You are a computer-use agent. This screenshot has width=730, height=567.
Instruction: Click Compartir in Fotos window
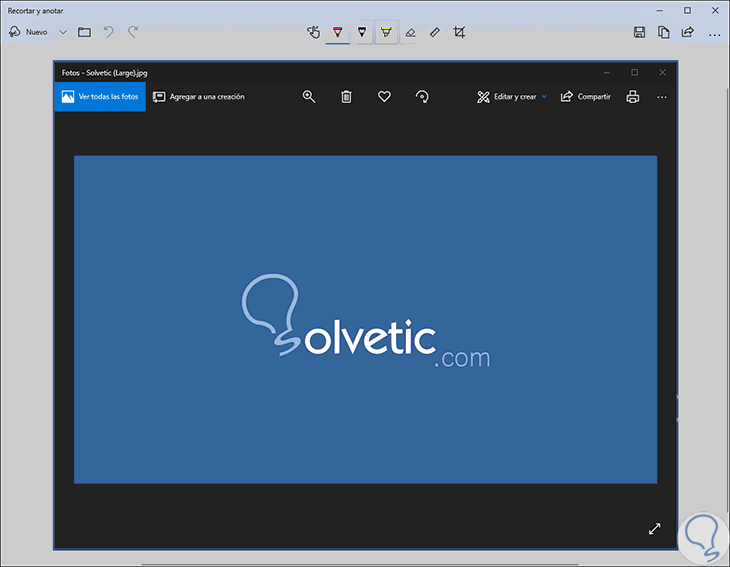click(x=586, y=97)
